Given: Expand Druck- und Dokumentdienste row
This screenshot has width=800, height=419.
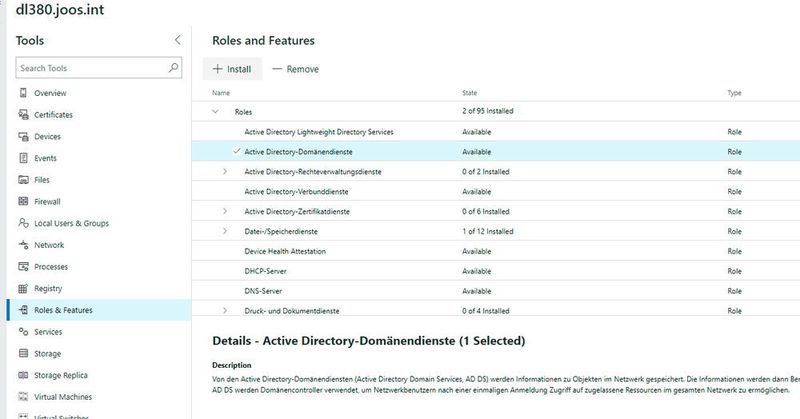Looking at the screenshot, I should pos(225,310).
